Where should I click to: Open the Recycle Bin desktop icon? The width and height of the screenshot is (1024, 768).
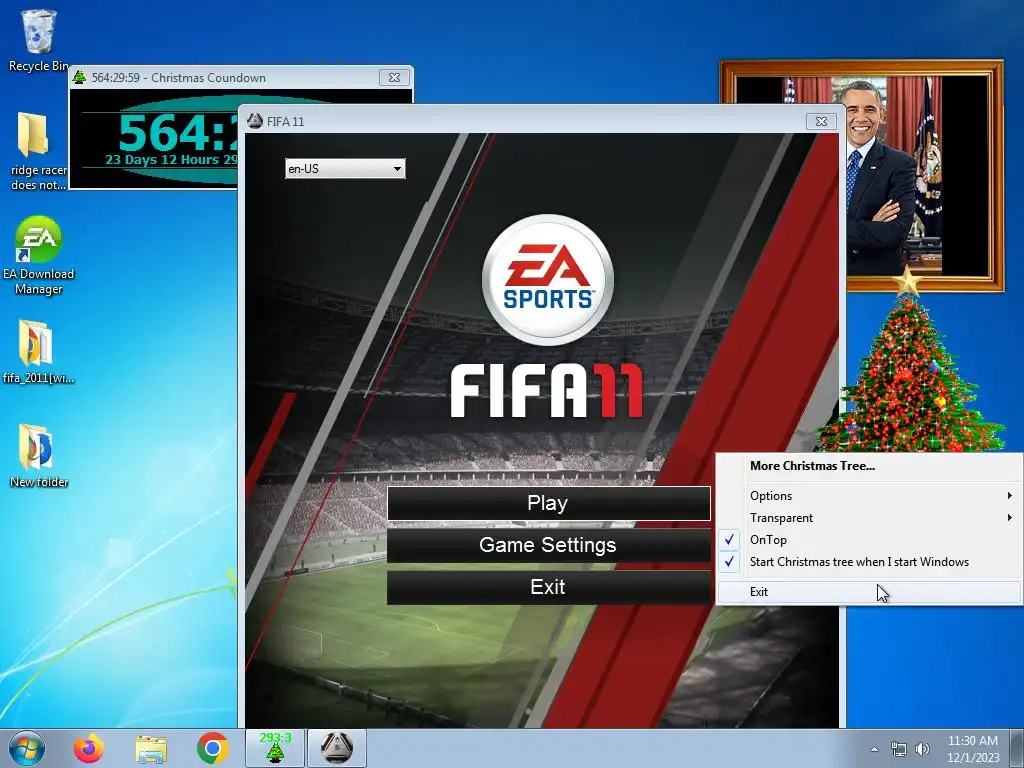pyautogui.click(x=38, y=39)
